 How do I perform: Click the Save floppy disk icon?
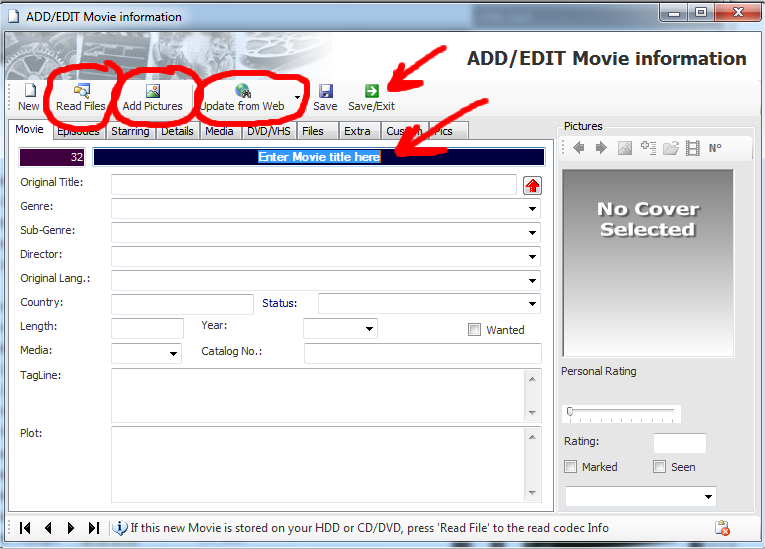[x=325, y=91]
